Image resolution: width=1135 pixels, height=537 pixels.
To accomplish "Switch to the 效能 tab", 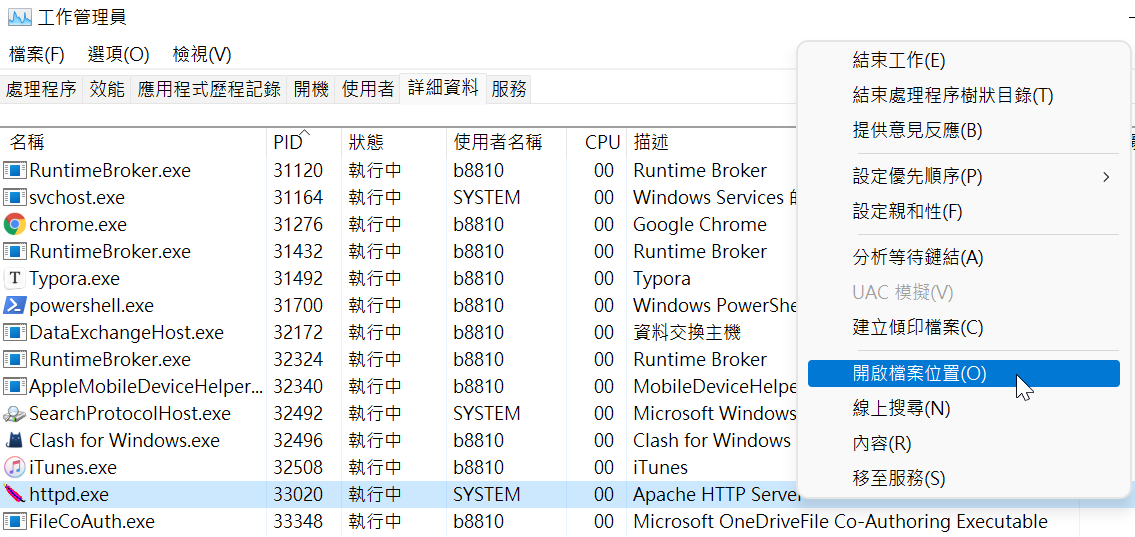I will (x=107, y=90).
